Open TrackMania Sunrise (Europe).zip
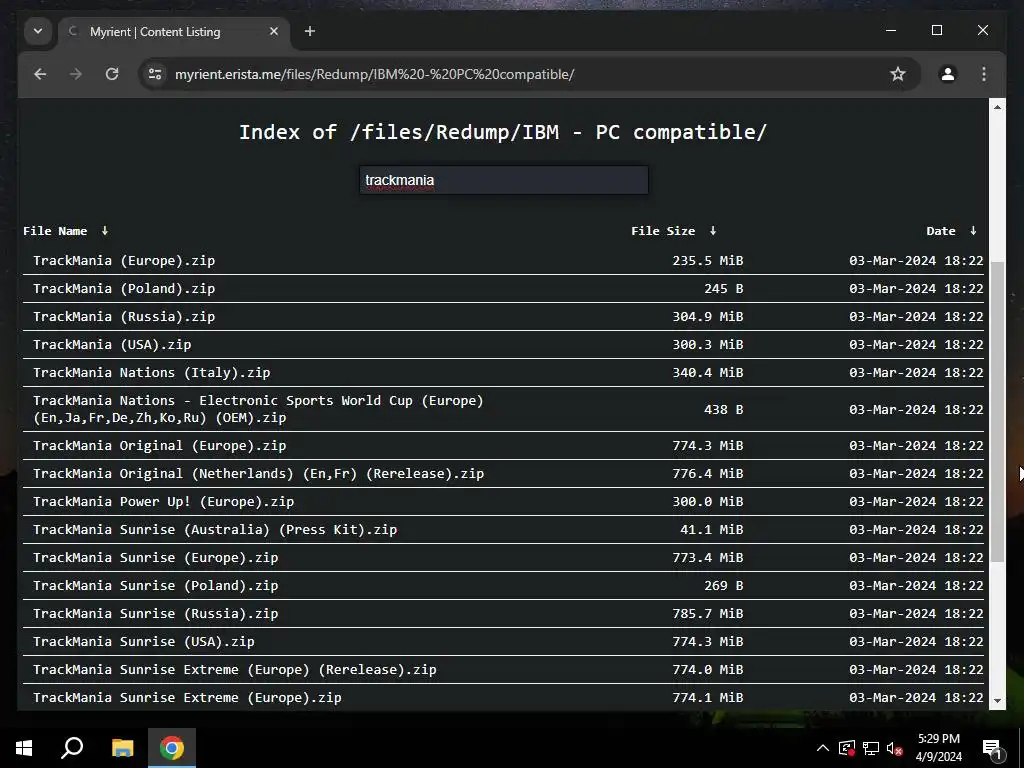The height and width of the screenshot is (768, 1024). point(155,558)
